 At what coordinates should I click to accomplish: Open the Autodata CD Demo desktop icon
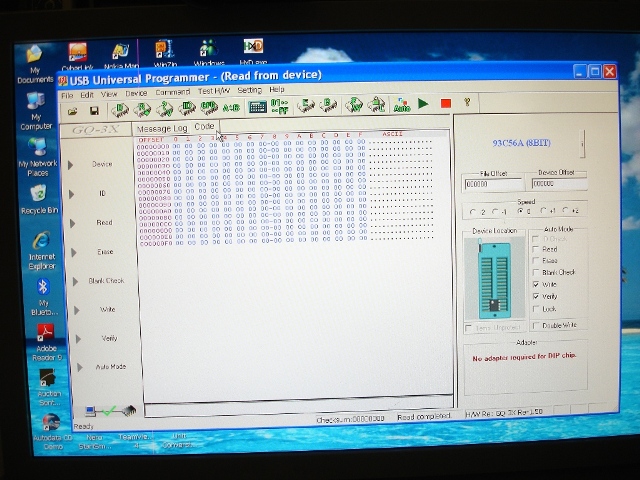click(52, 432)
